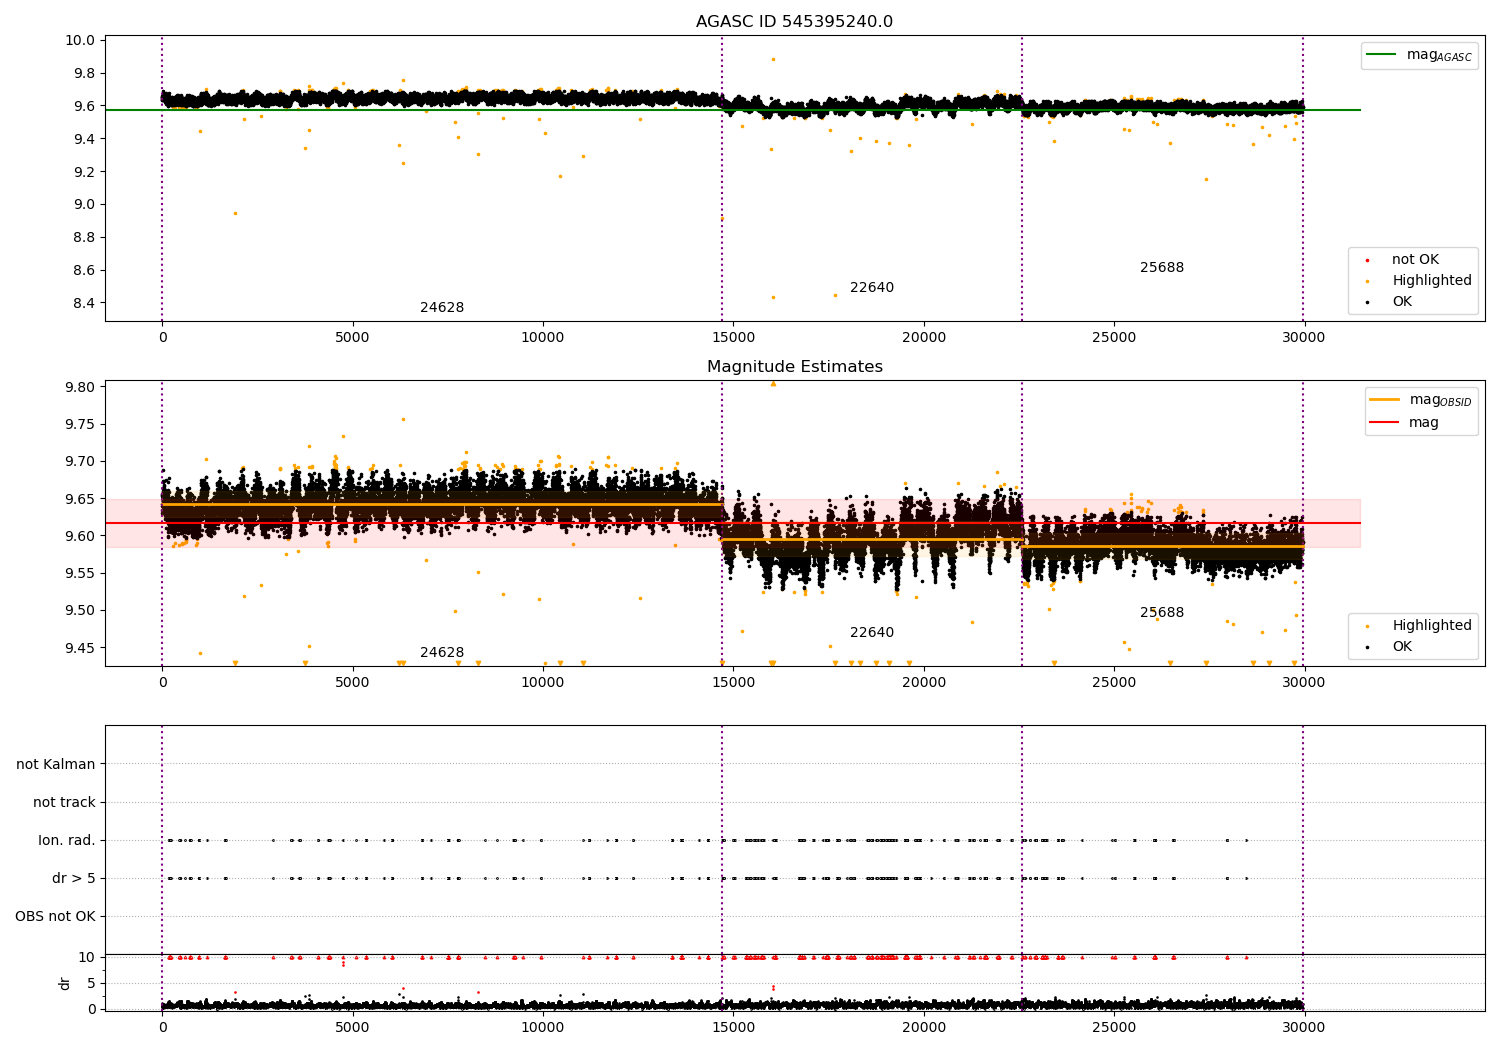Click the '10.0' y-tick of the top plot
Image resolution: width=1500 pixels, height=1050 pixels.
(x=82, y=41)
